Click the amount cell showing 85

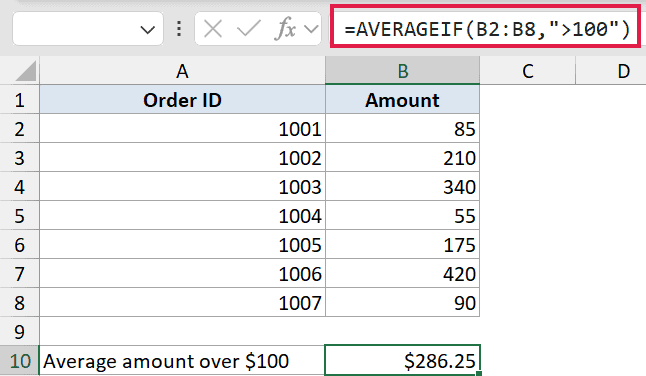[x=403, y=128]
